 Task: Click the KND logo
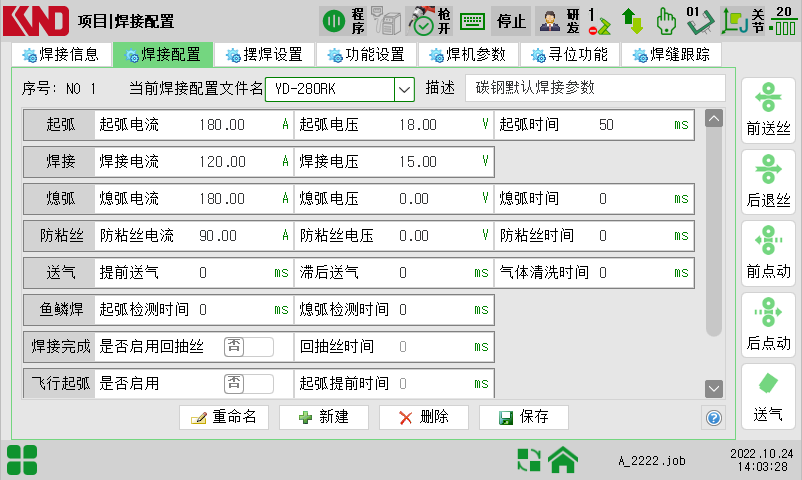36,21
